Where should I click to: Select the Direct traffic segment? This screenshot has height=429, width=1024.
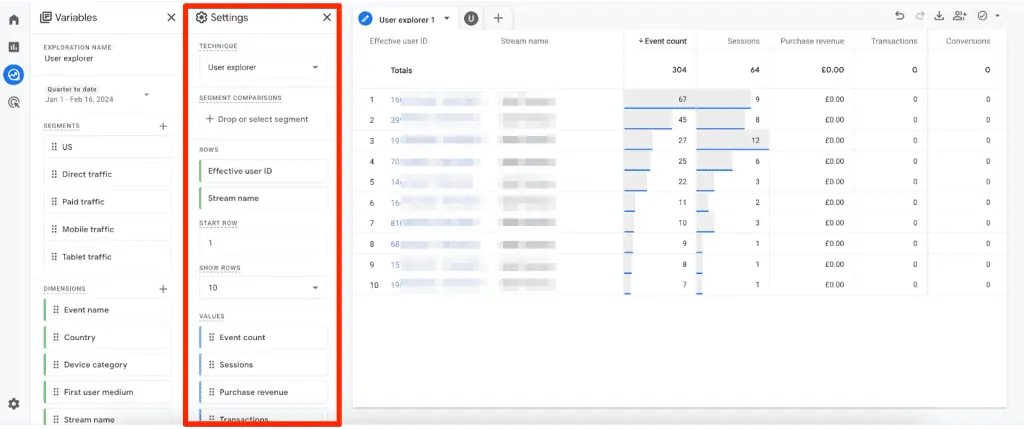[x=107, y=174]
